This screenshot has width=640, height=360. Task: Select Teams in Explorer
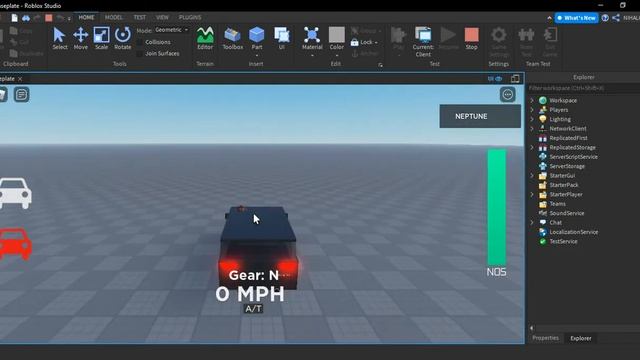click(x=557, y=204)
